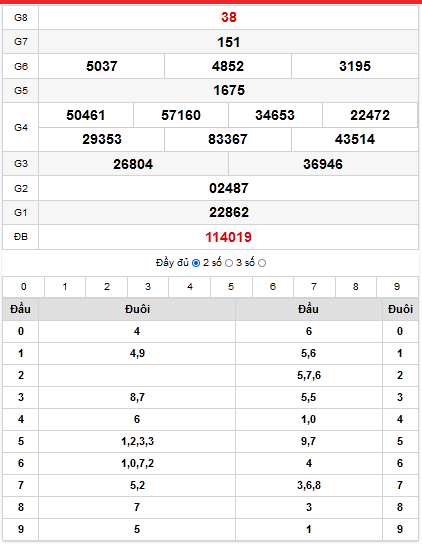Click the special prize number 114019

(228, 237)
